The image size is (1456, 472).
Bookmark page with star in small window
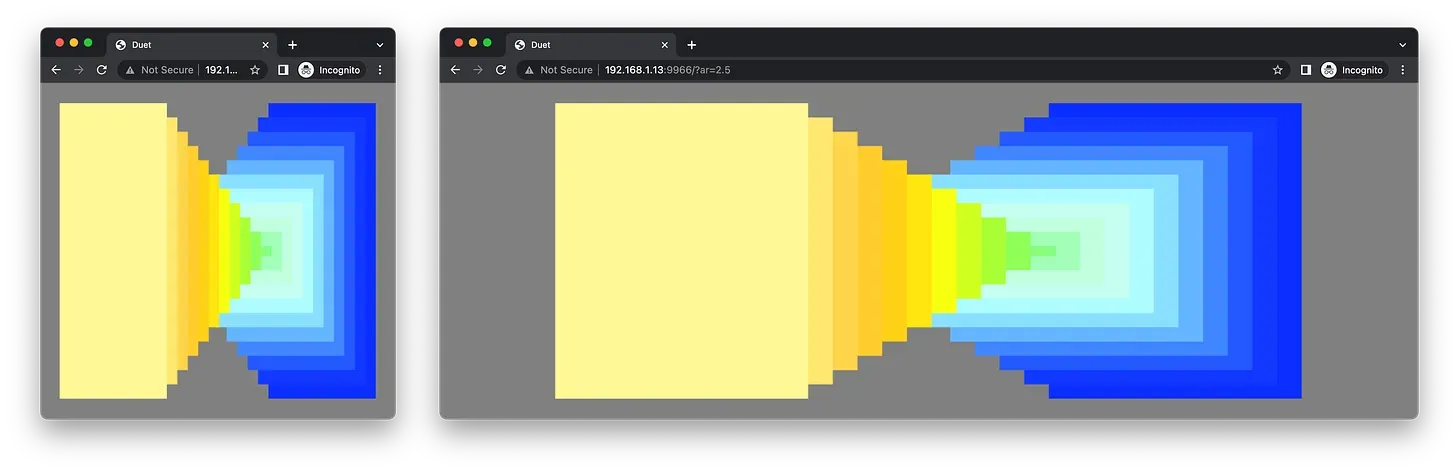pos(255,70)
